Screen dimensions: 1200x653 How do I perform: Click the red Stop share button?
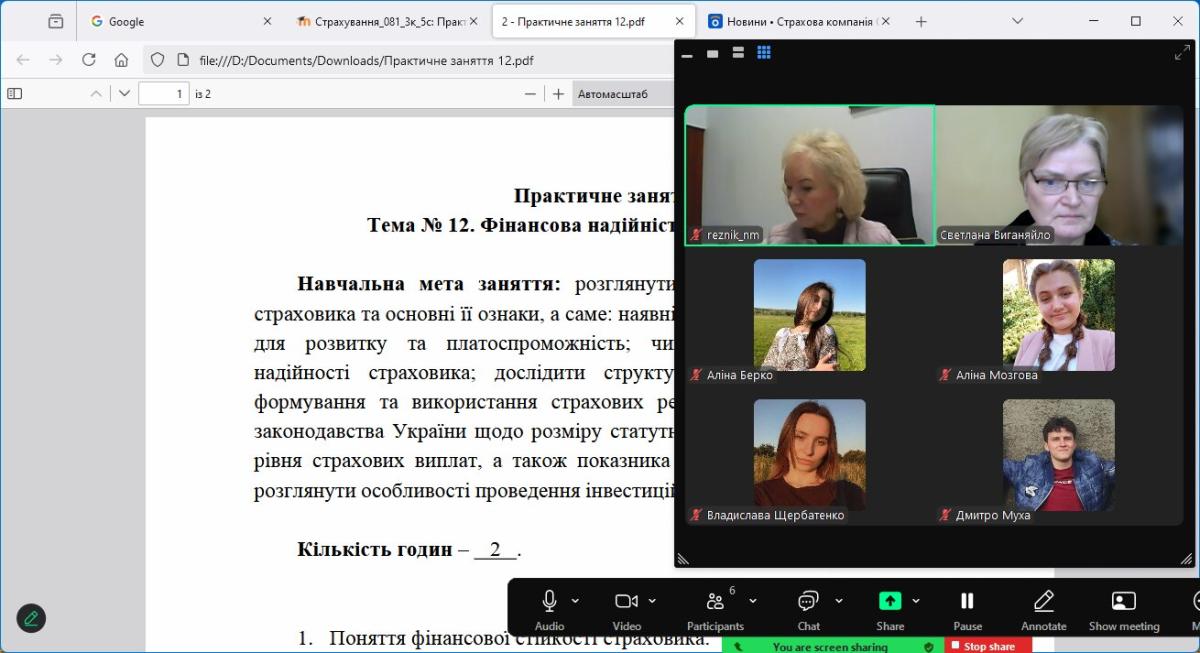click(988, 646)
